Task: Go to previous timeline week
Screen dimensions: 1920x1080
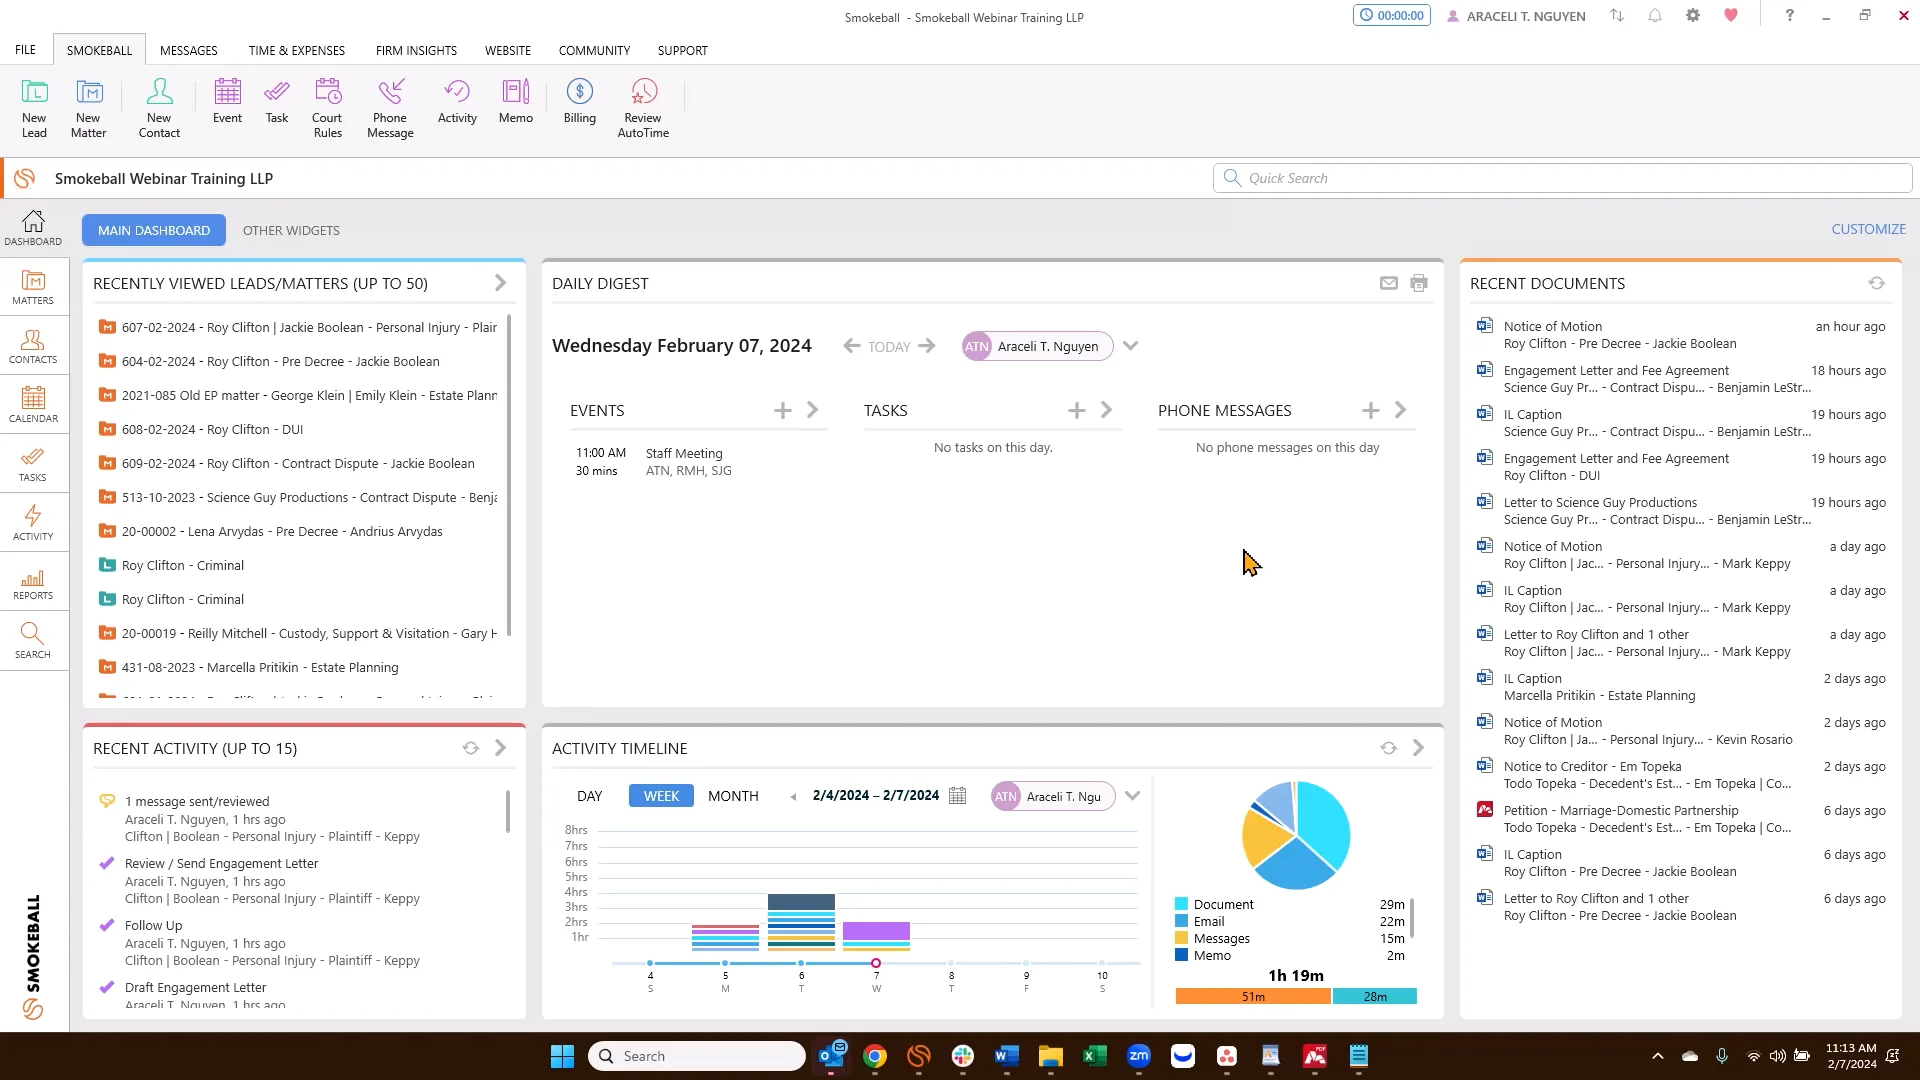Action: point(793,797)
